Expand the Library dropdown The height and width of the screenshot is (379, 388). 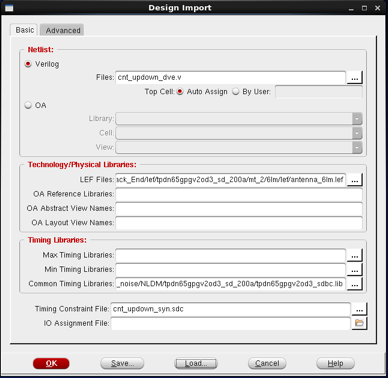[x=357, y=119]
